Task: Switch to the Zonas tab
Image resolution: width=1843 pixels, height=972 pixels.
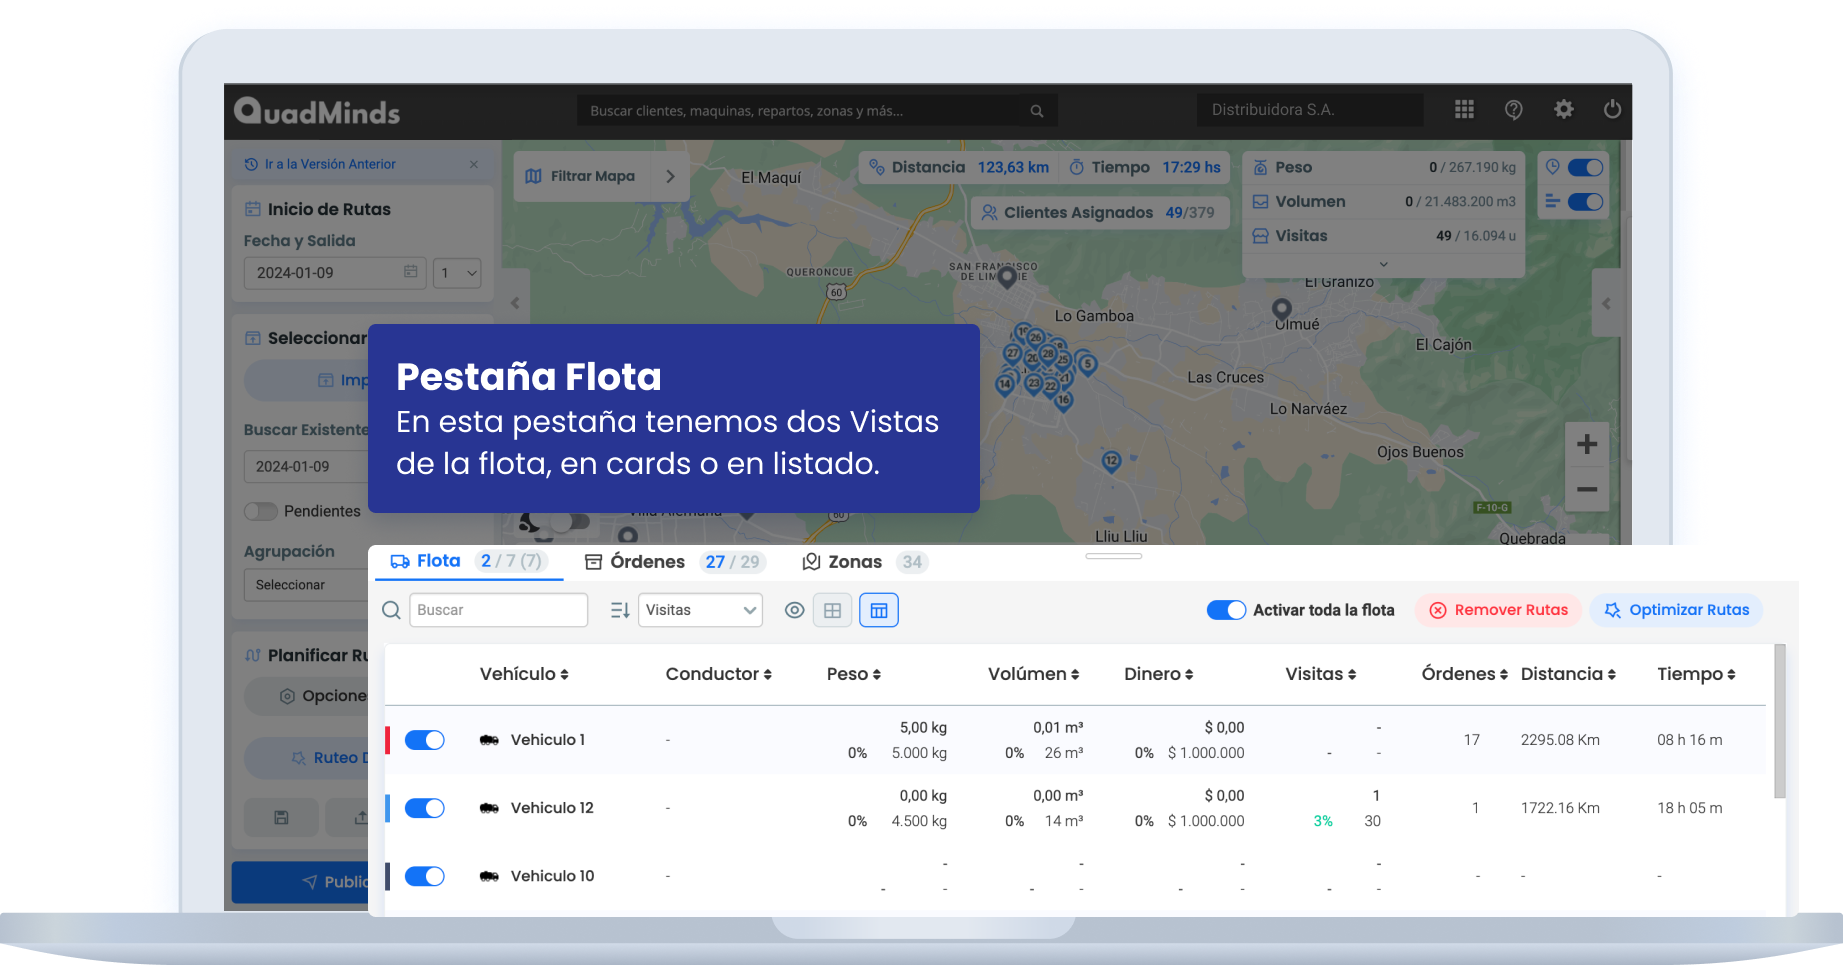Action: 855,561
